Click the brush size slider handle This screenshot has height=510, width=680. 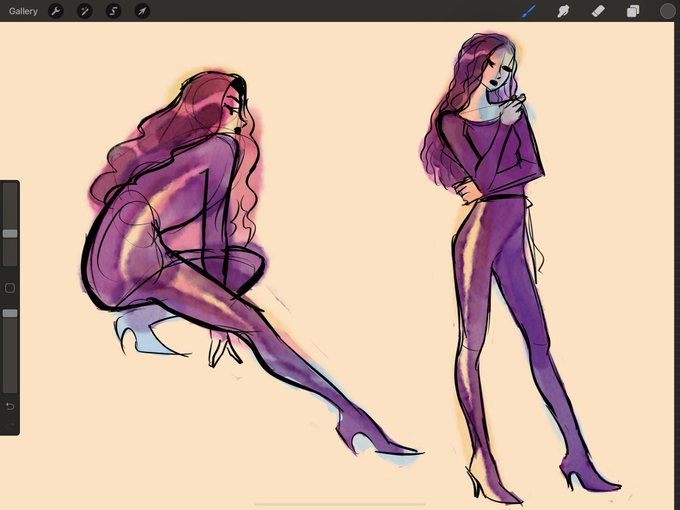point(10,234)
